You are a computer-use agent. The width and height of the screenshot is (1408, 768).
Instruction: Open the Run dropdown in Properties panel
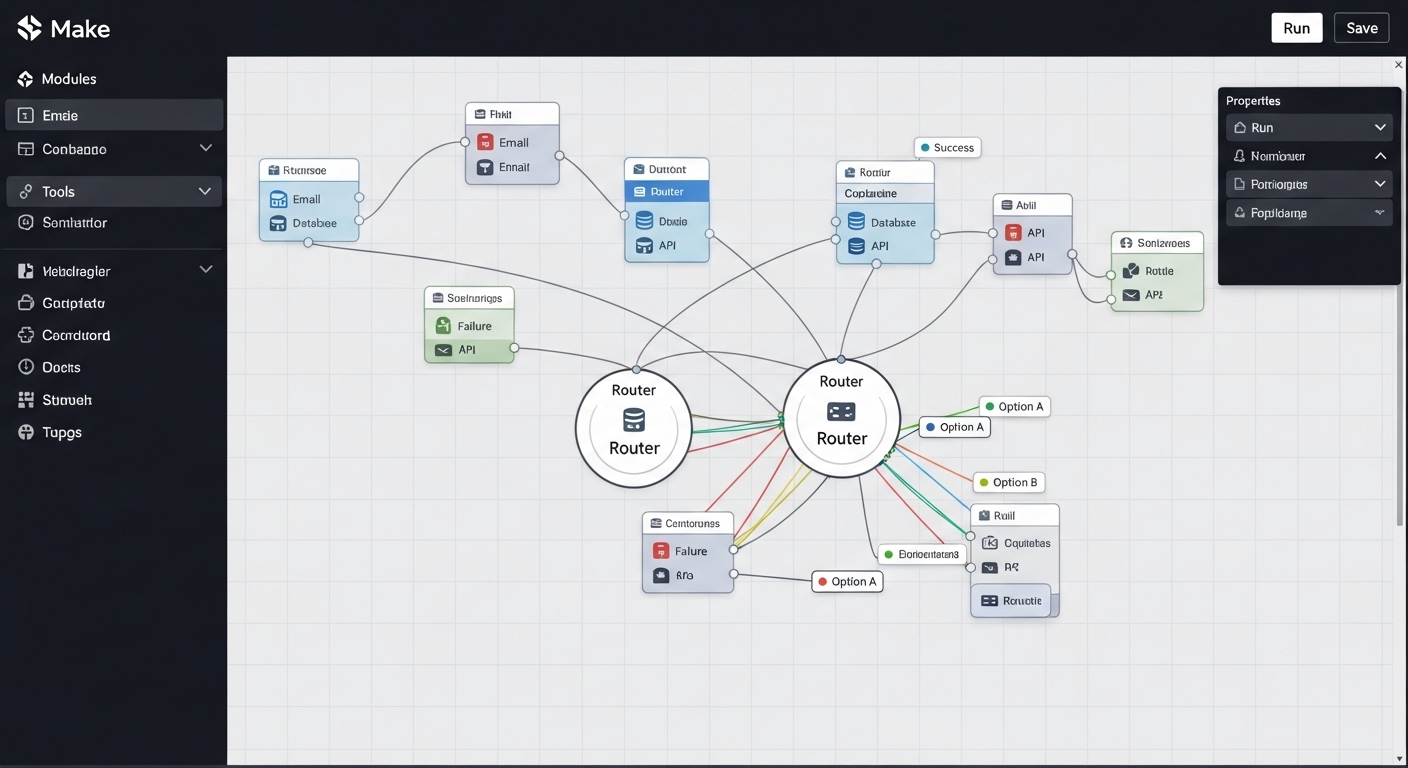coord(1380,128)
